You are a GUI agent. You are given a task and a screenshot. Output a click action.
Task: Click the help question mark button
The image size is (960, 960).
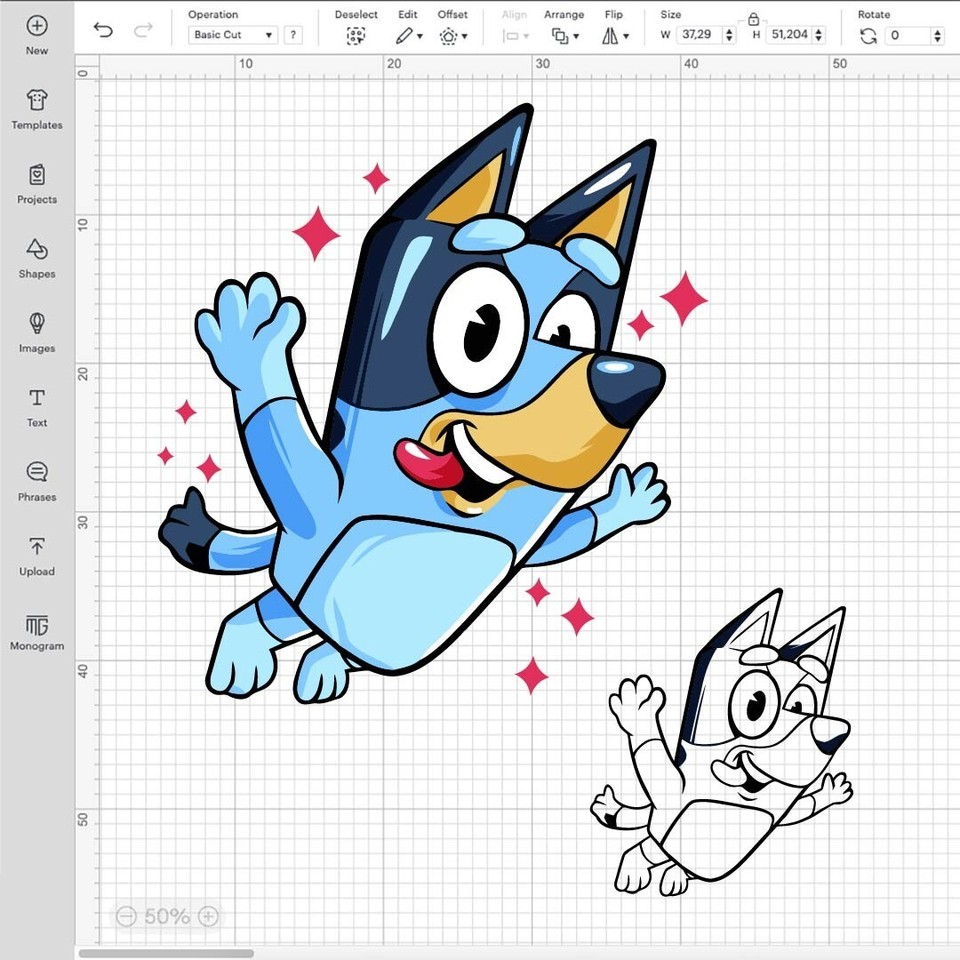tap(293, 35)
